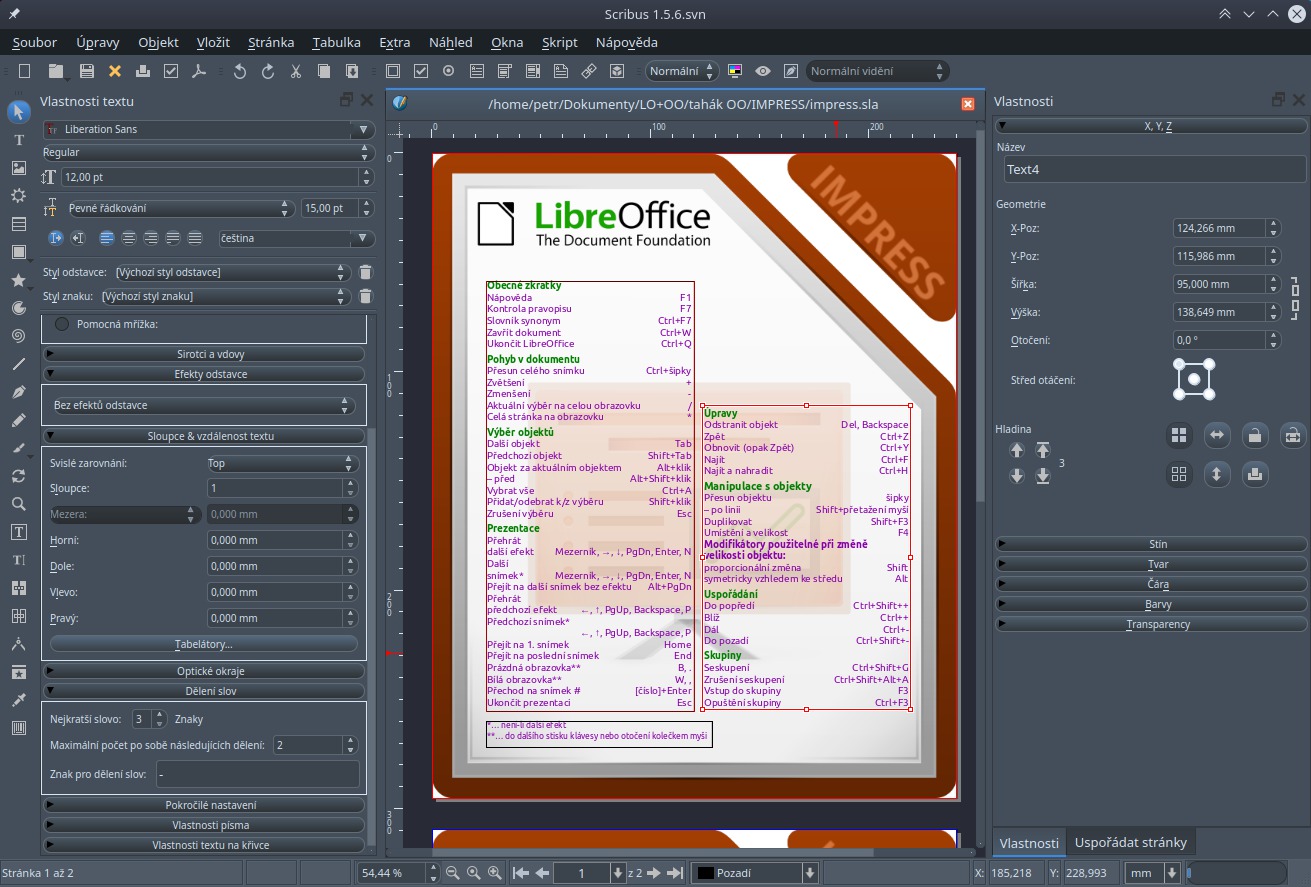Enable left text alignment

pos(107,238)
